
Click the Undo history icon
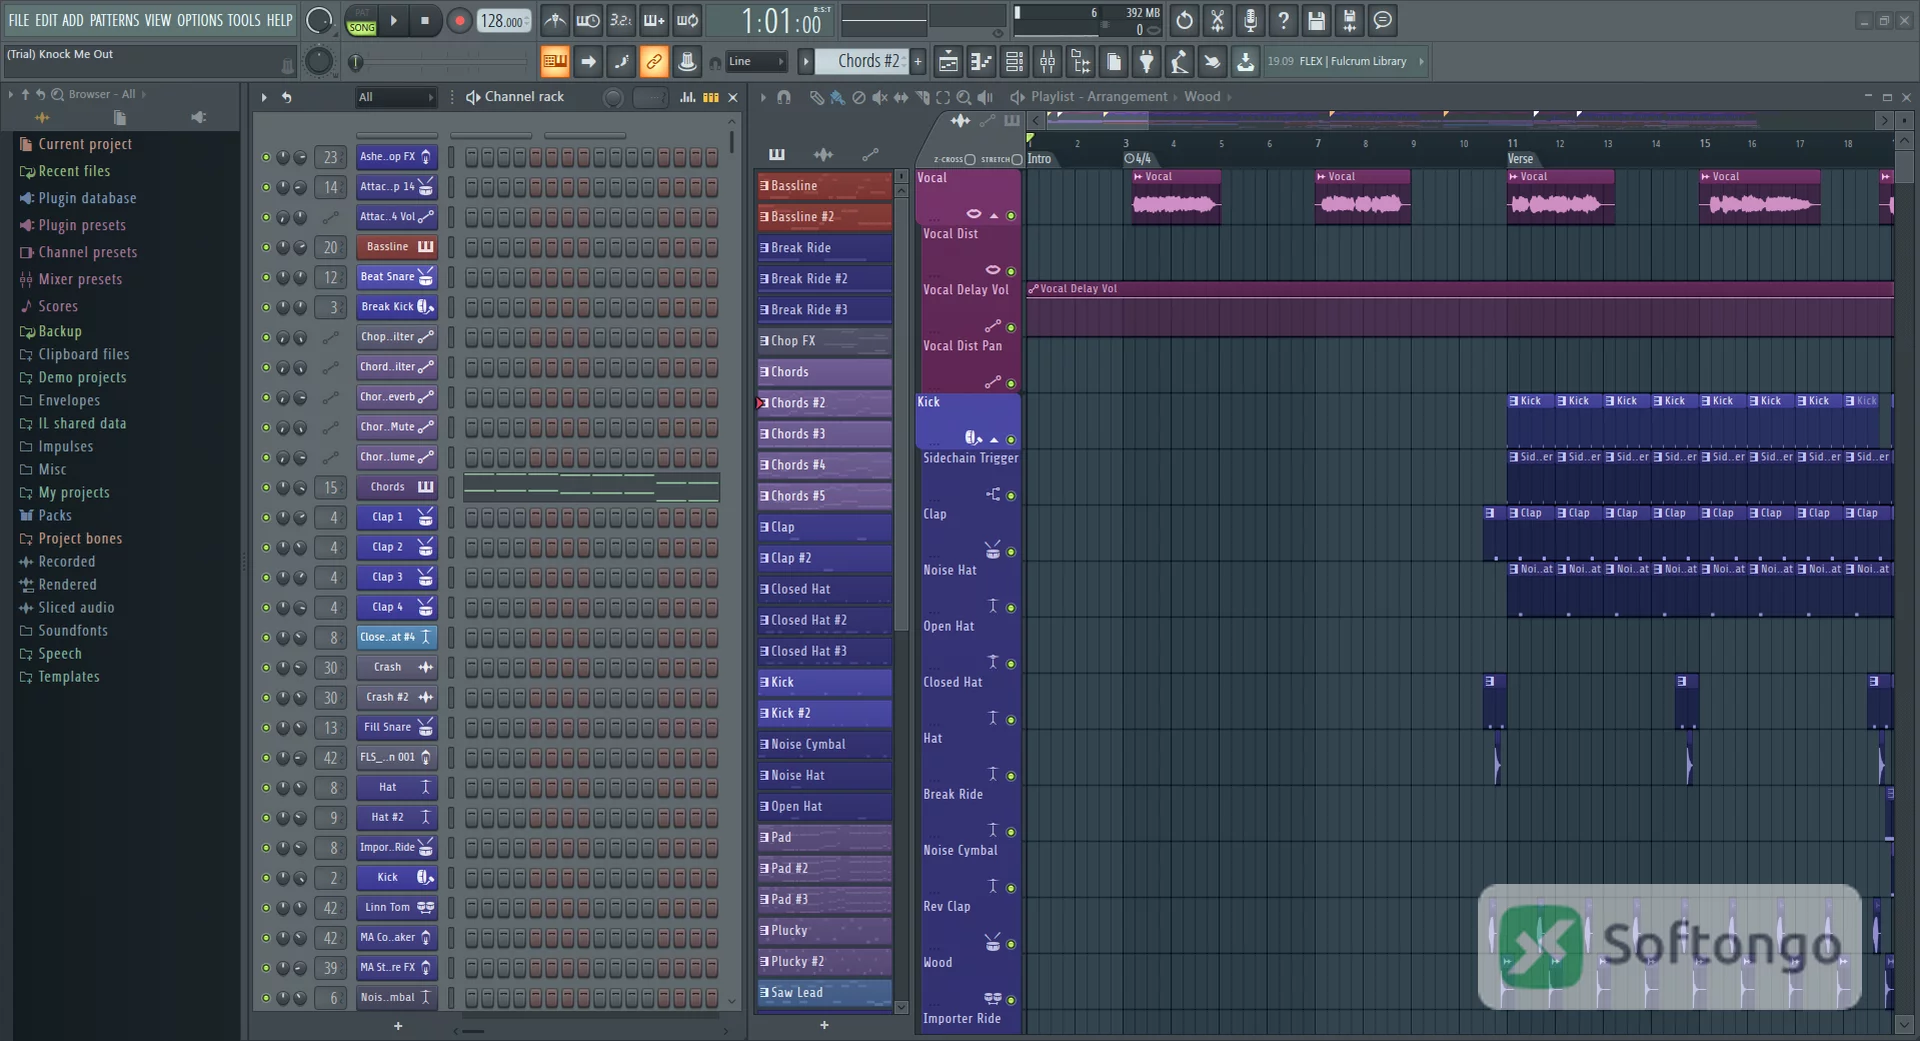click(1184, 20)
